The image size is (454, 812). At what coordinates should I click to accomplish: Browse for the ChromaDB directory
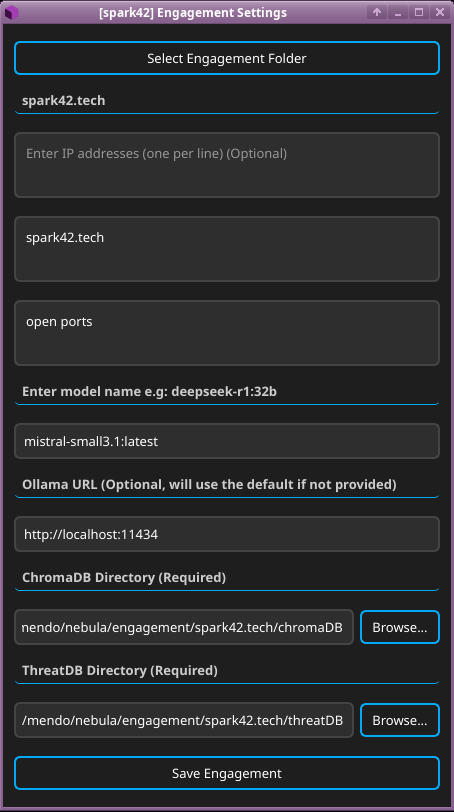click(400, 627)
